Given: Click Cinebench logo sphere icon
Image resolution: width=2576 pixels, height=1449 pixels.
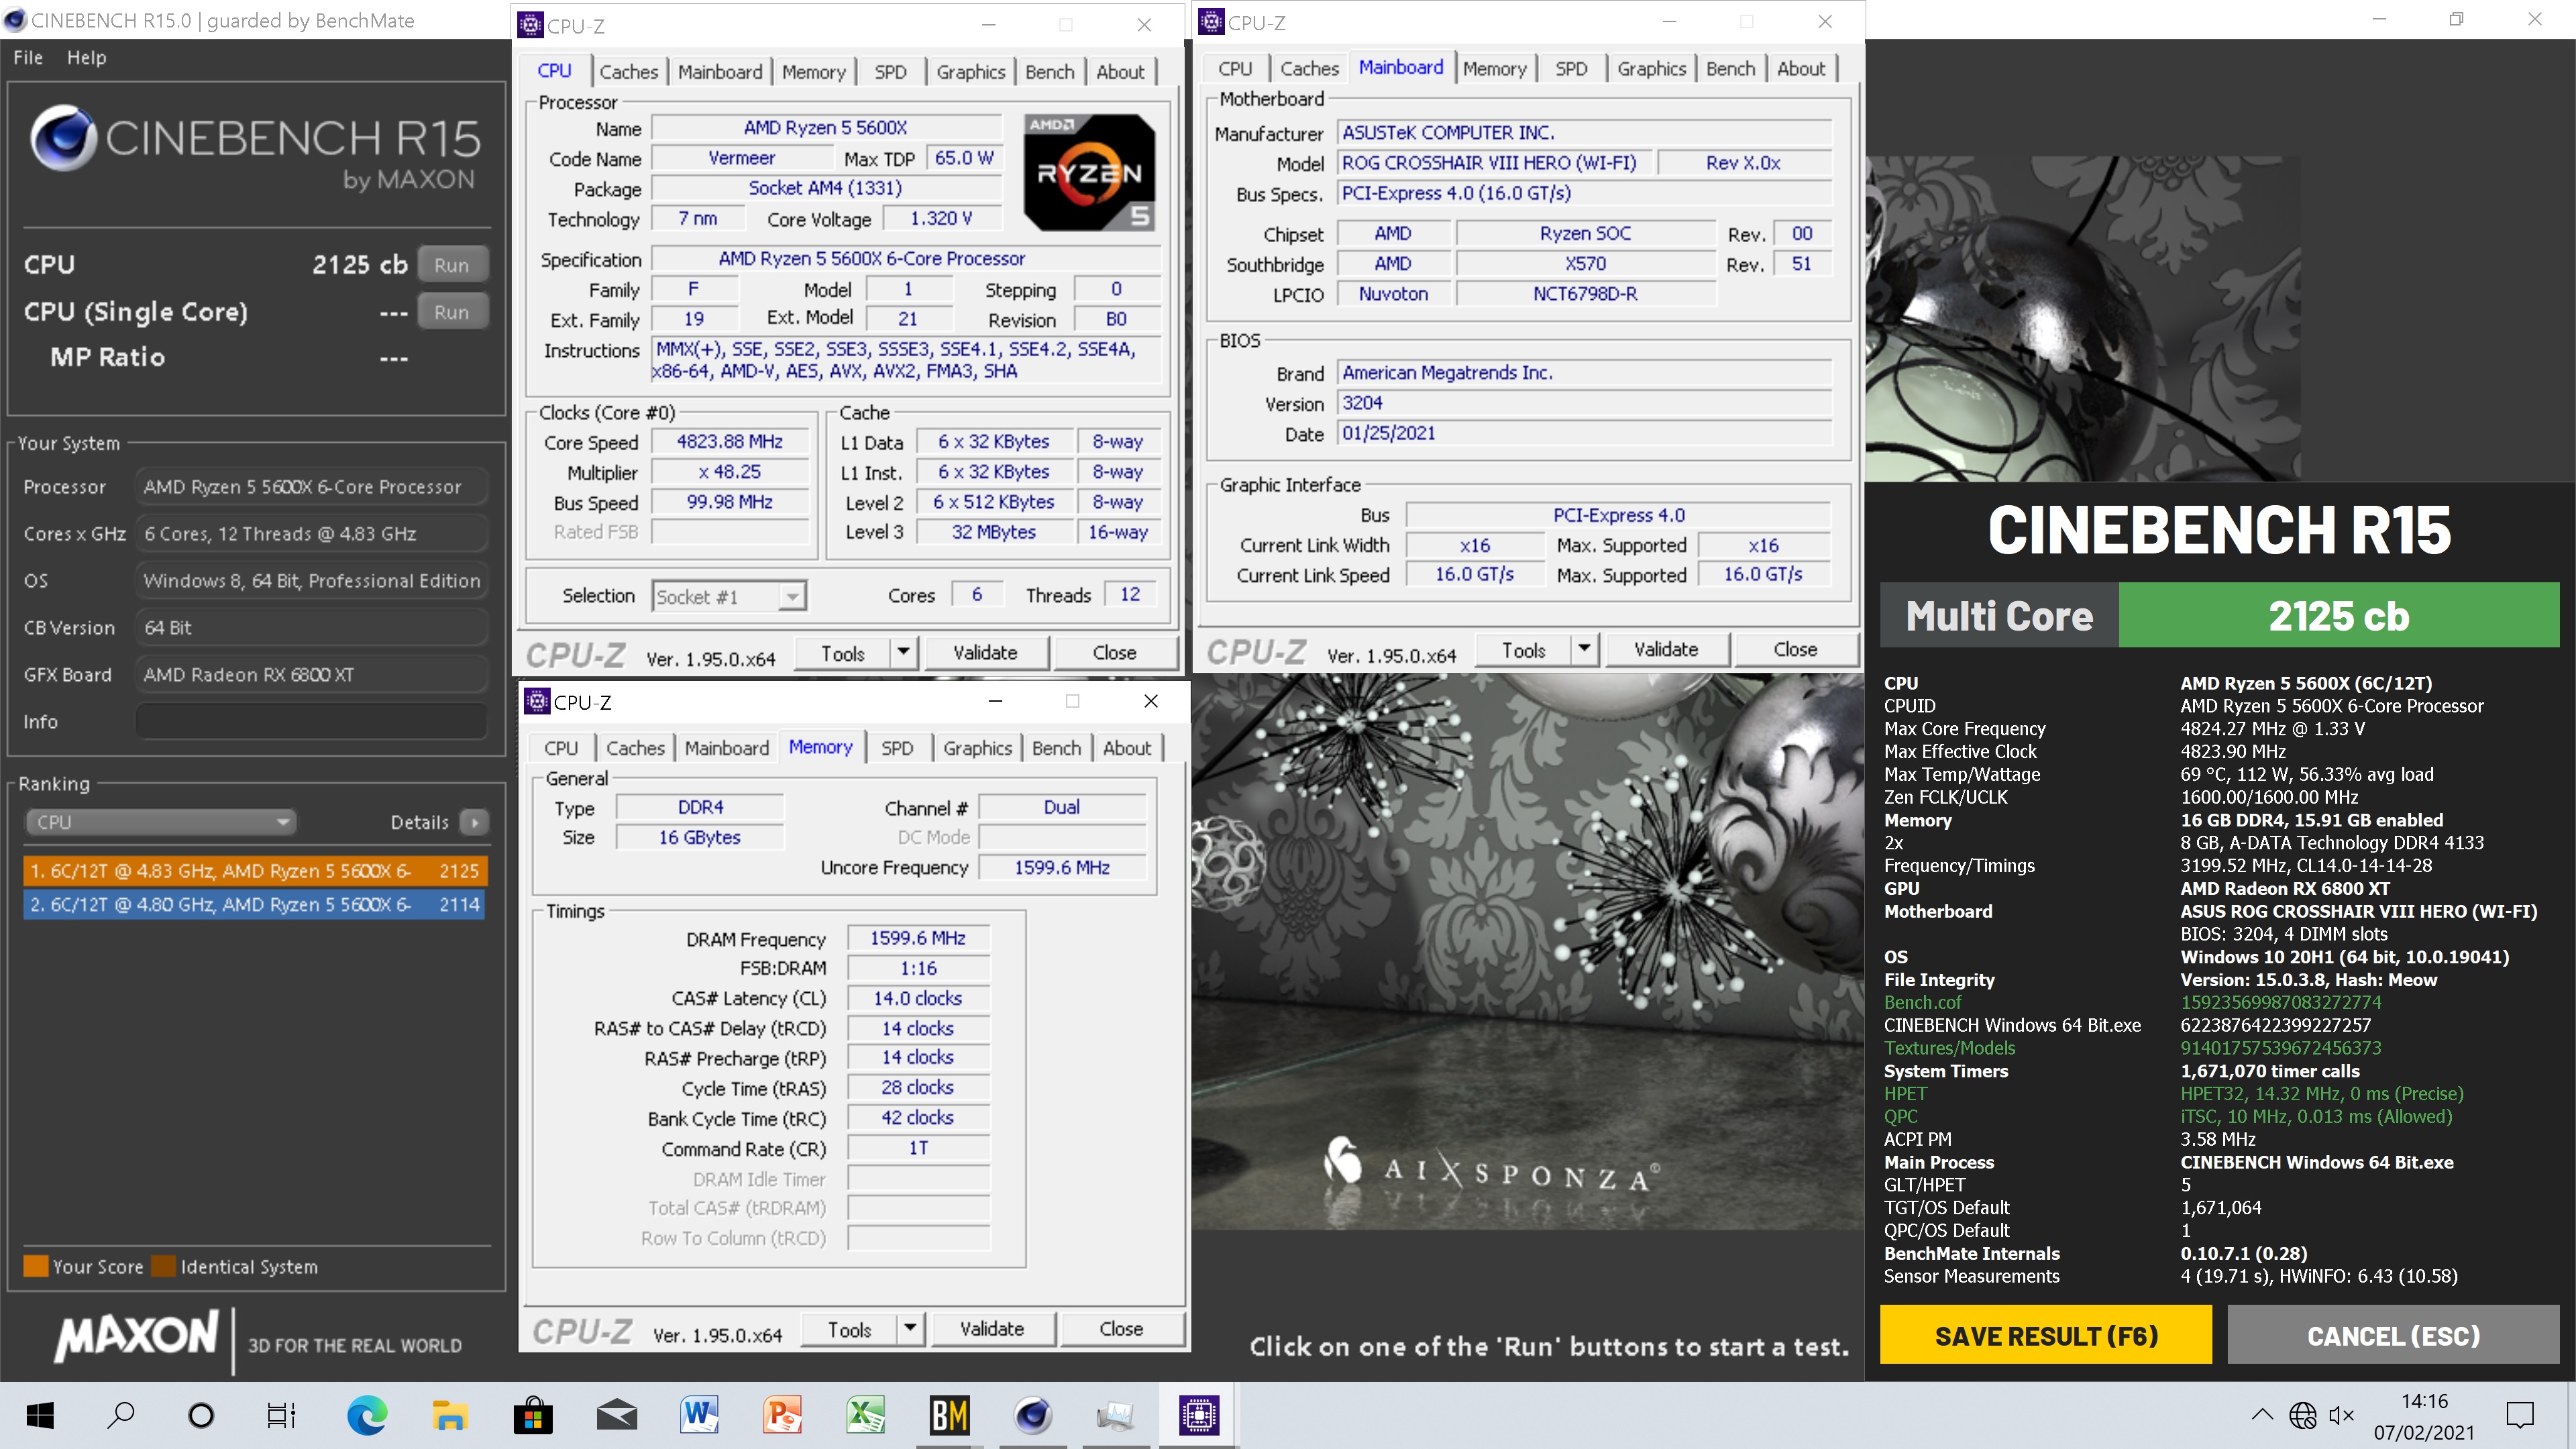Looking at the screenshot, I should pyautogui.click(x=62, y=138).
